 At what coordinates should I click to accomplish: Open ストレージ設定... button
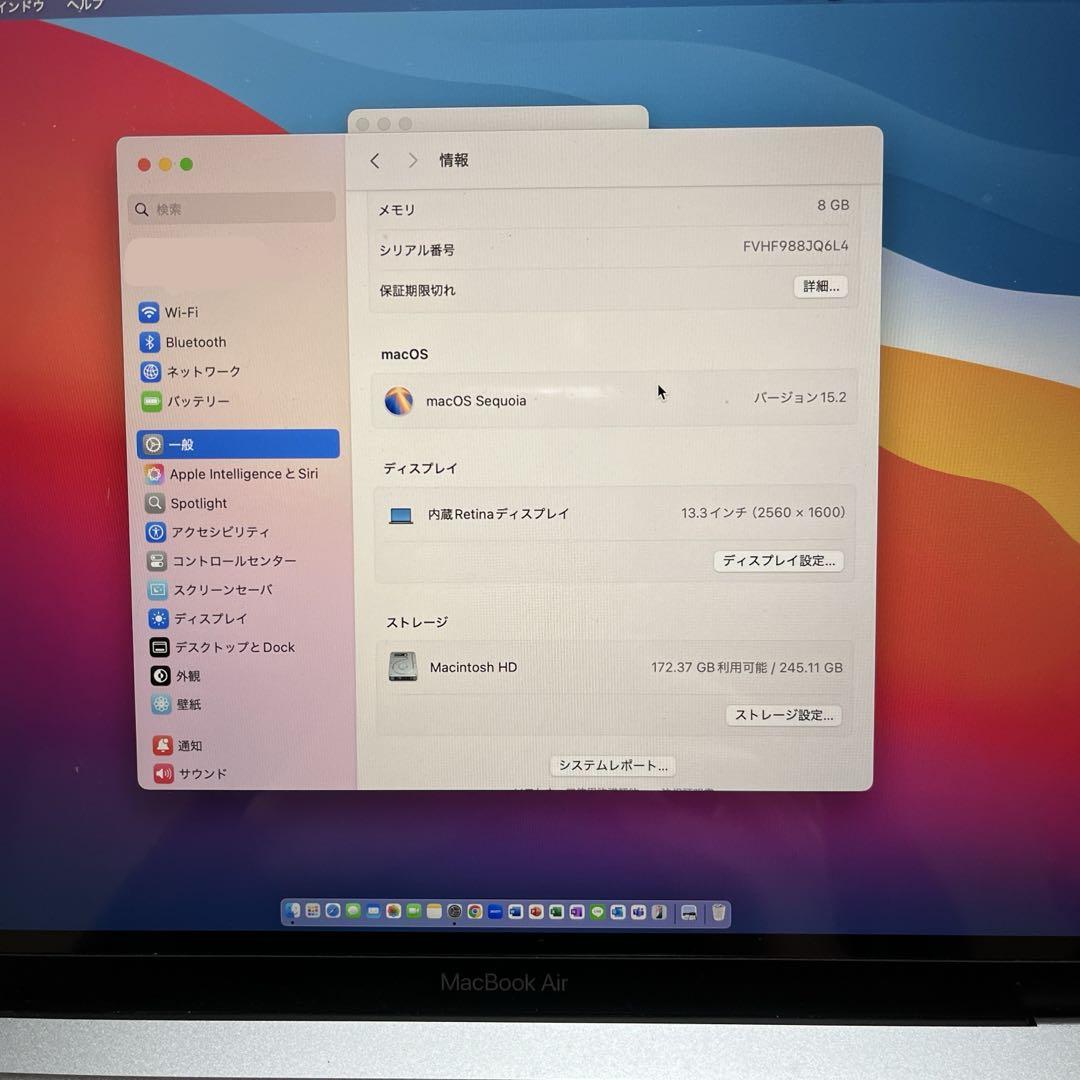click(783, 715)
